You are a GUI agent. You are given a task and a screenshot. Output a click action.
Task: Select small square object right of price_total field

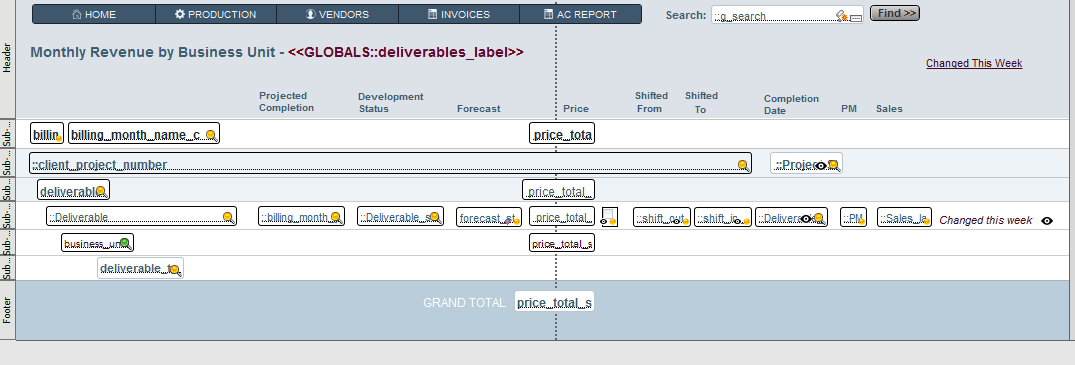[x=609, y=217]
